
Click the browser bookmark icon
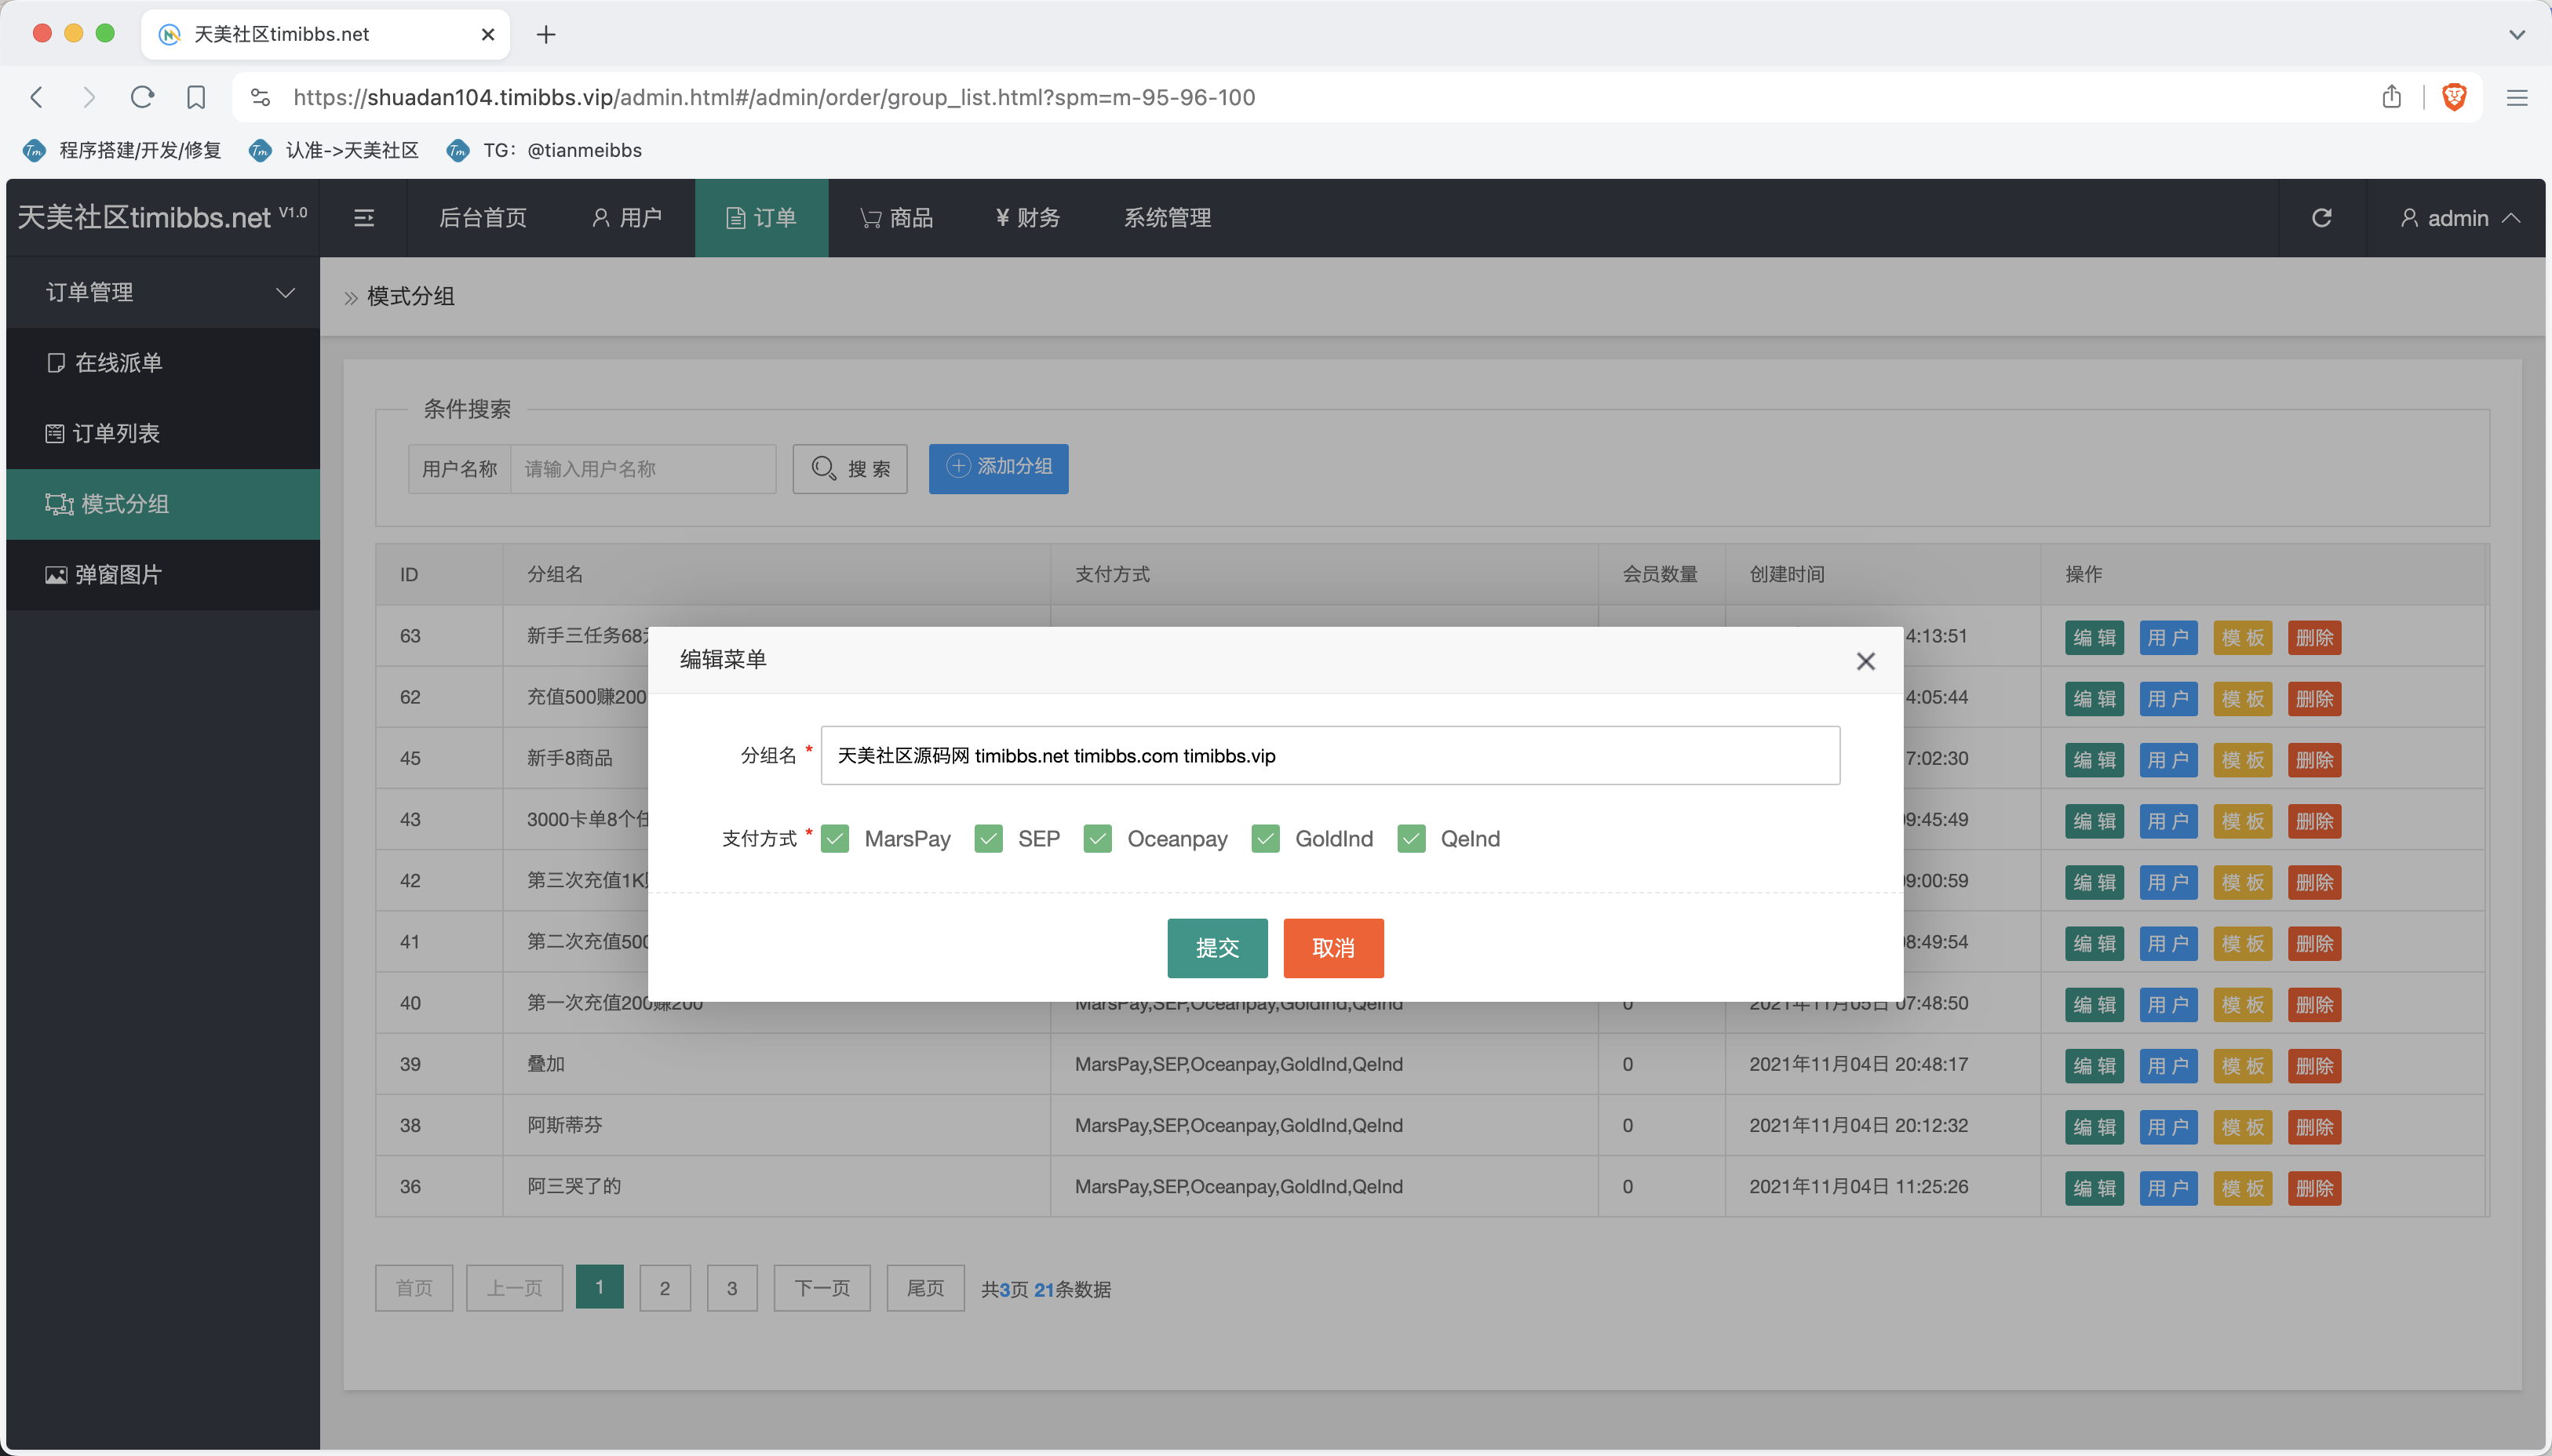tap(196, 97)
